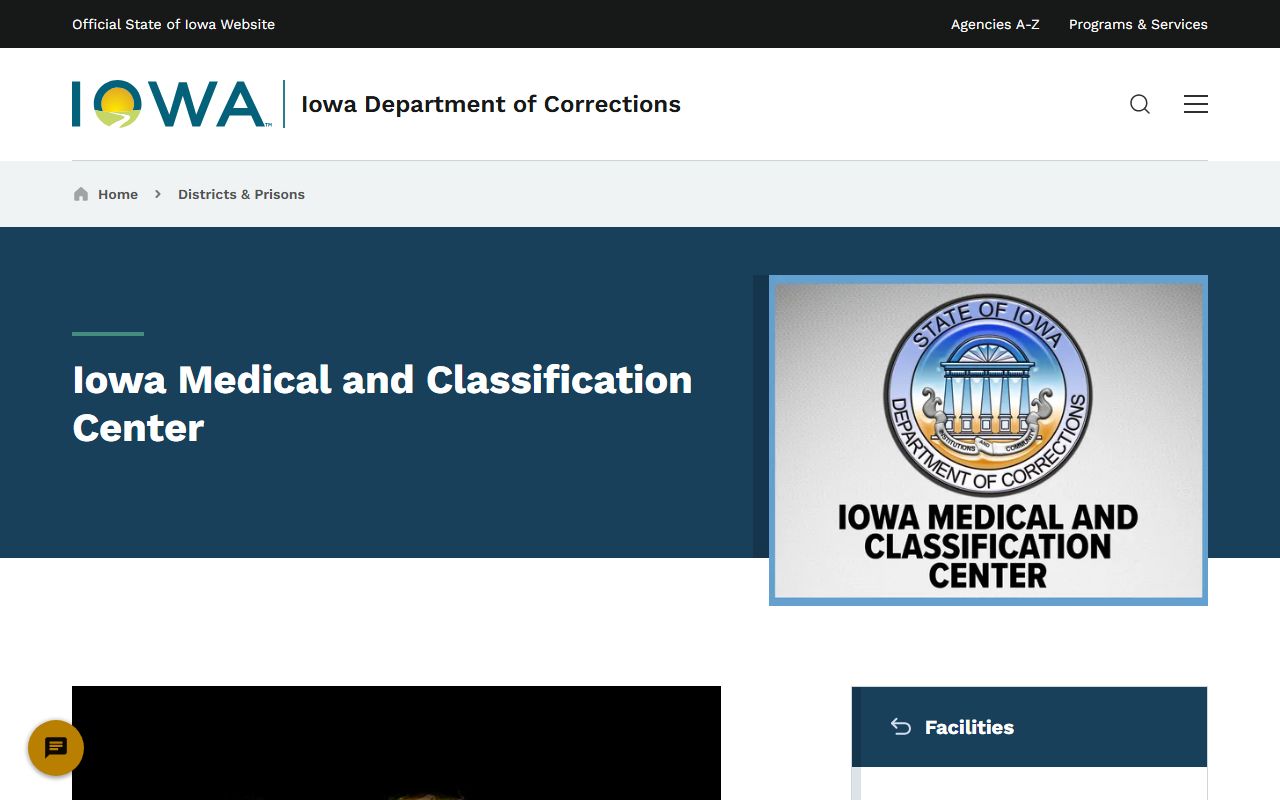Click the Iowa state logo
Viewport: 1280px width, 800px height.
coord(170,104)
